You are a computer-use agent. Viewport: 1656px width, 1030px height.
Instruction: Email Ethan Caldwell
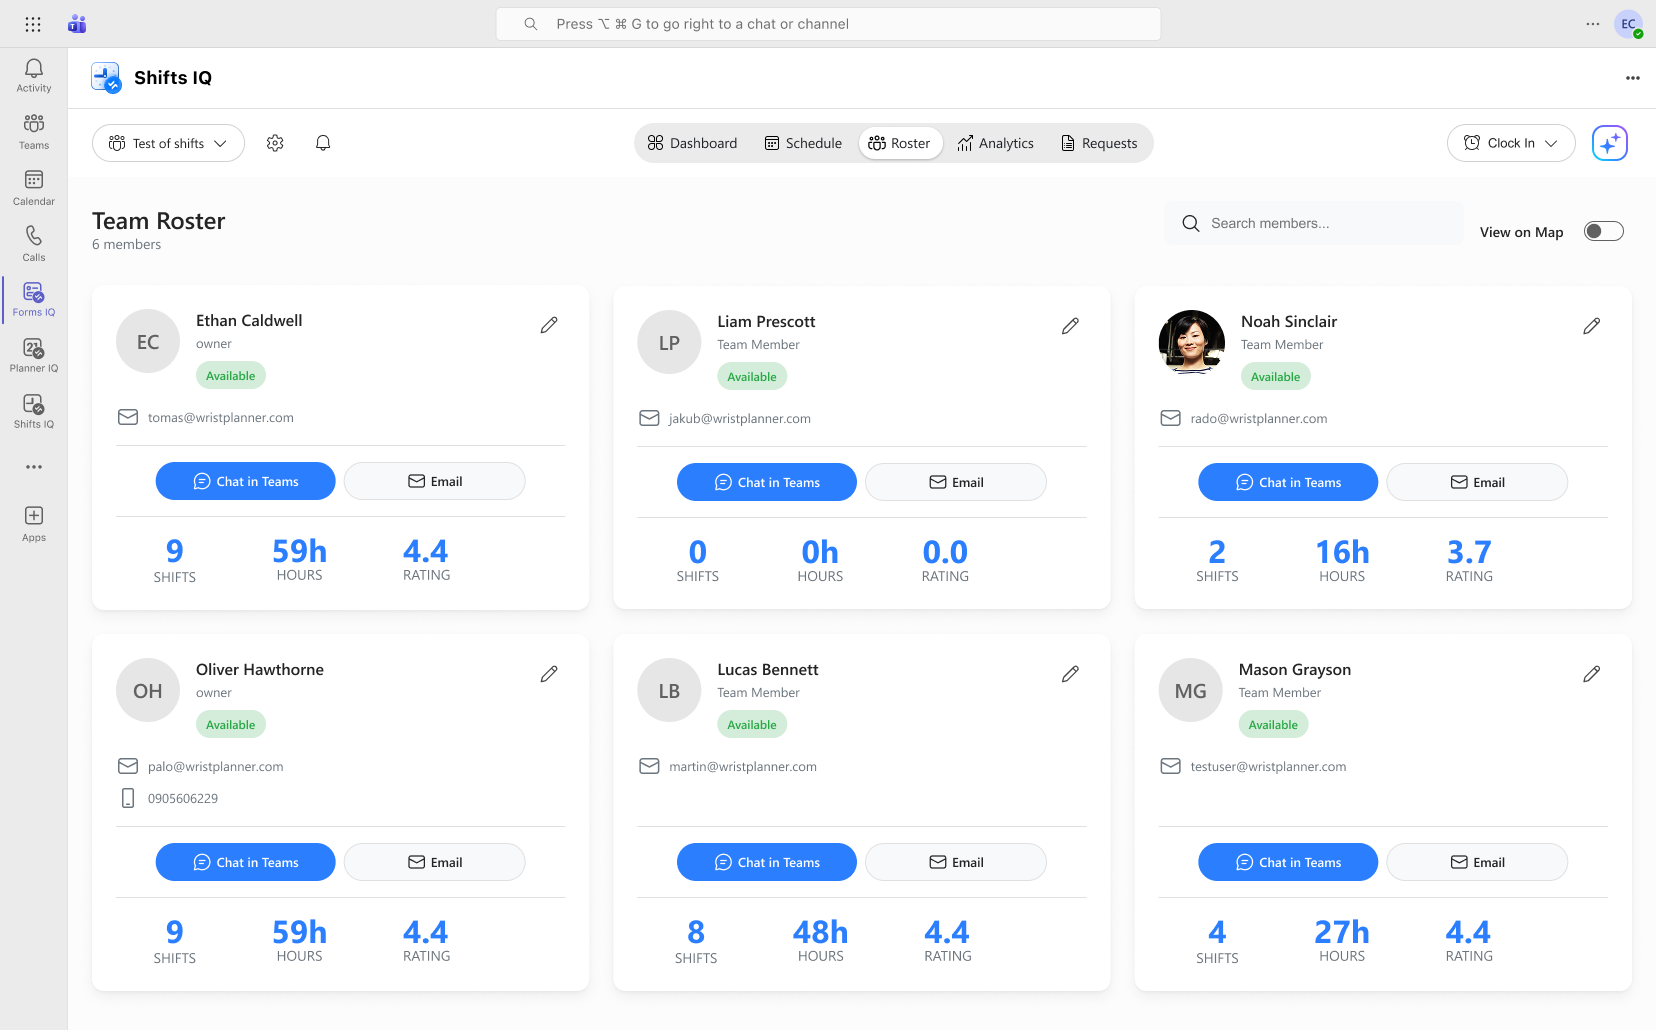click(435, 481)
